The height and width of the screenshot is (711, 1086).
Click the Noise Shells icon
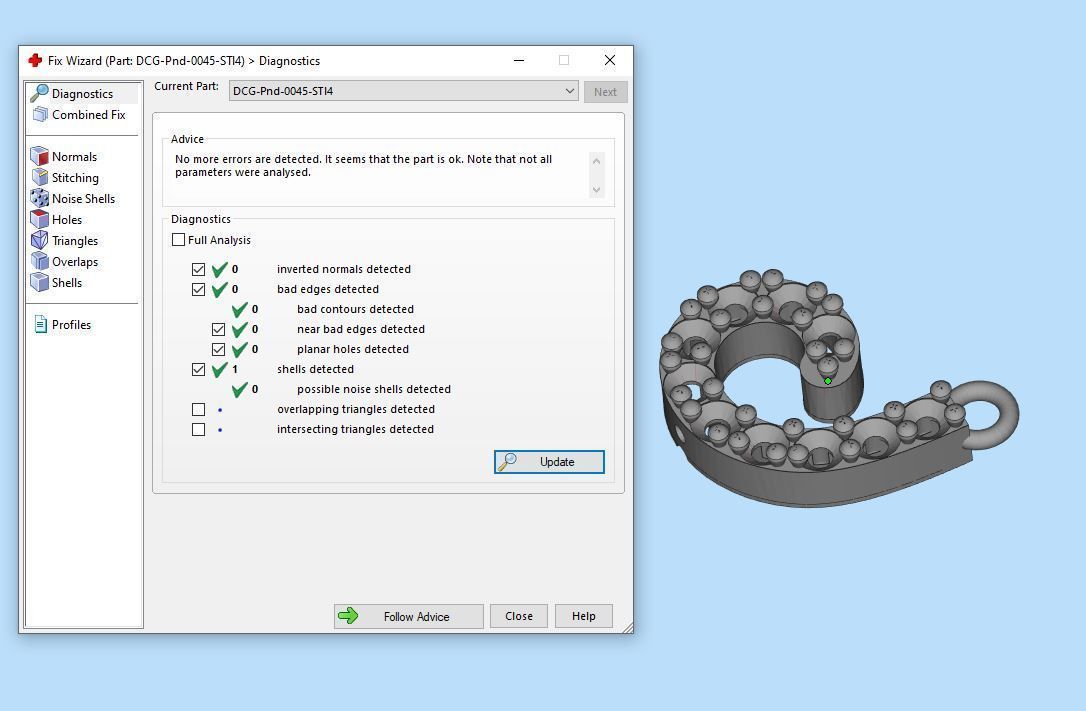point(39,198)
